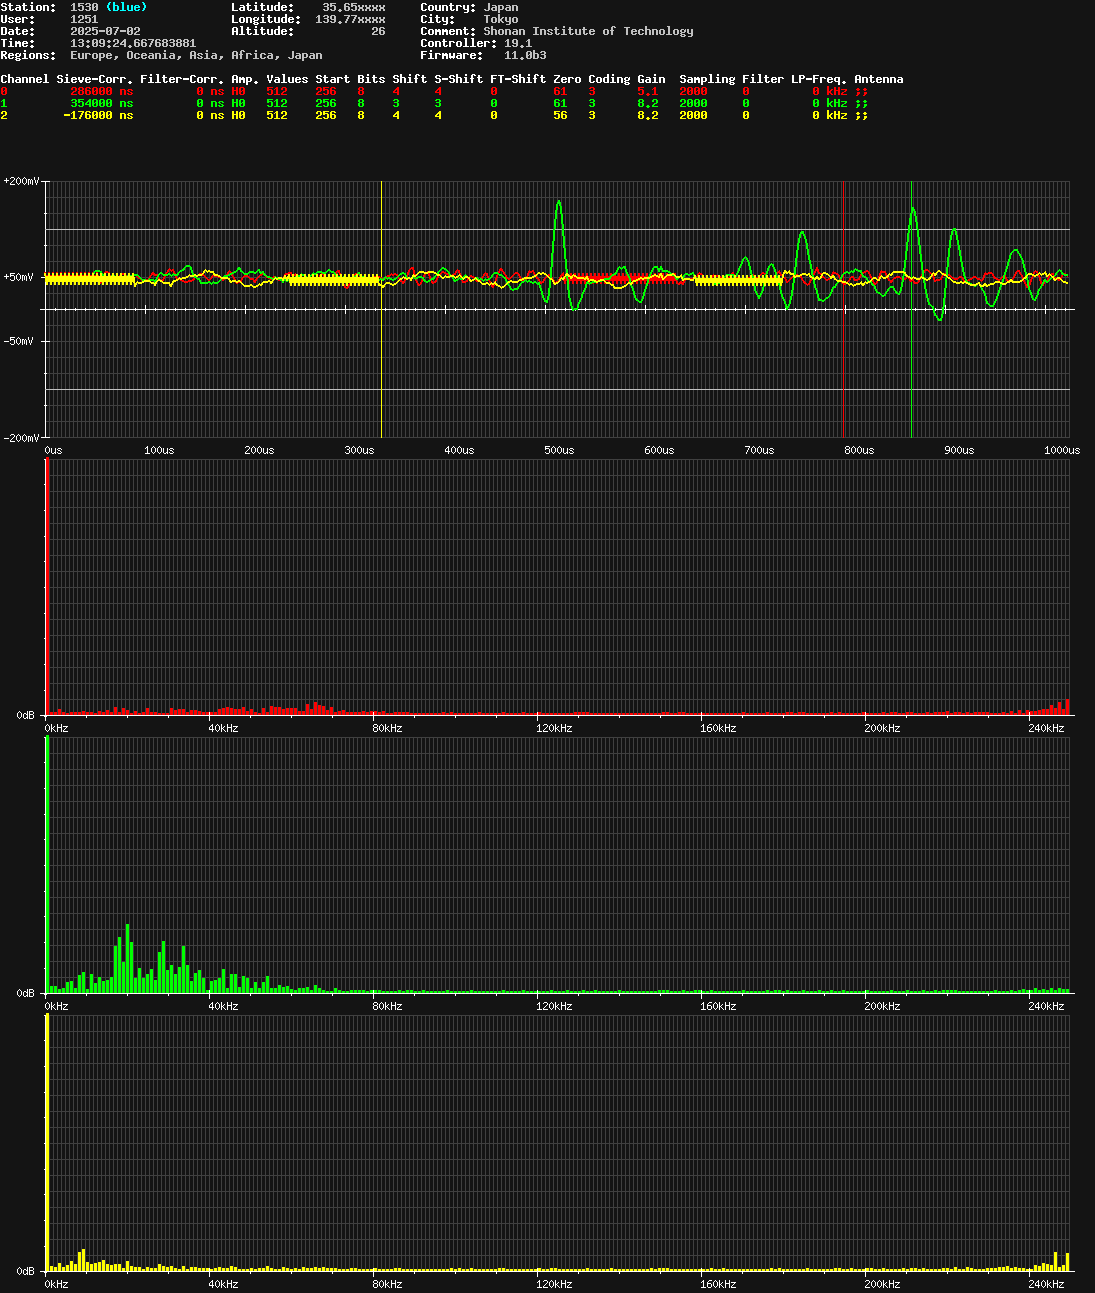Click the 240kHz label under red spectrum
Image resolution: width=1095 pixels, height=1293 pixels.
click(x=1046, y=728)
